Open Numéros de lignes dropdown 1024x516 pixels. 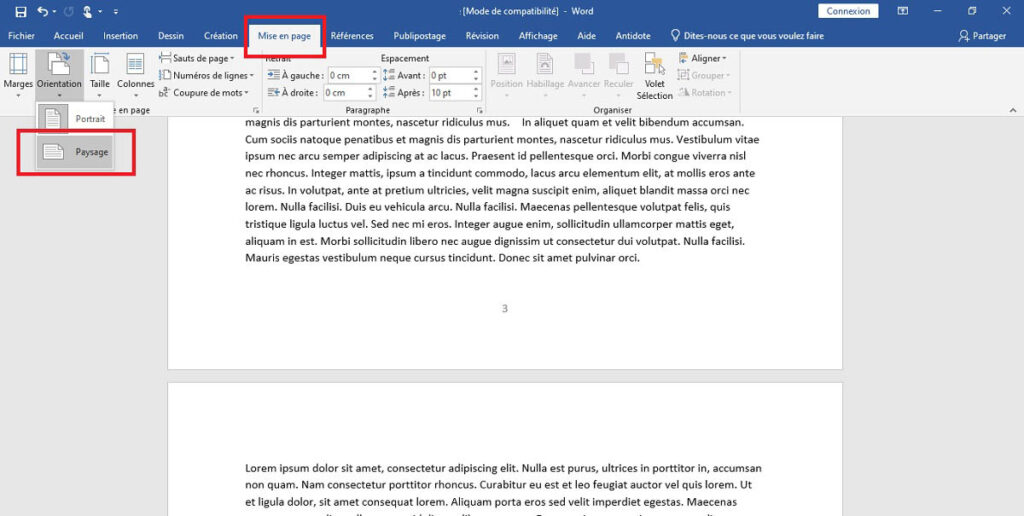(207, 75)
